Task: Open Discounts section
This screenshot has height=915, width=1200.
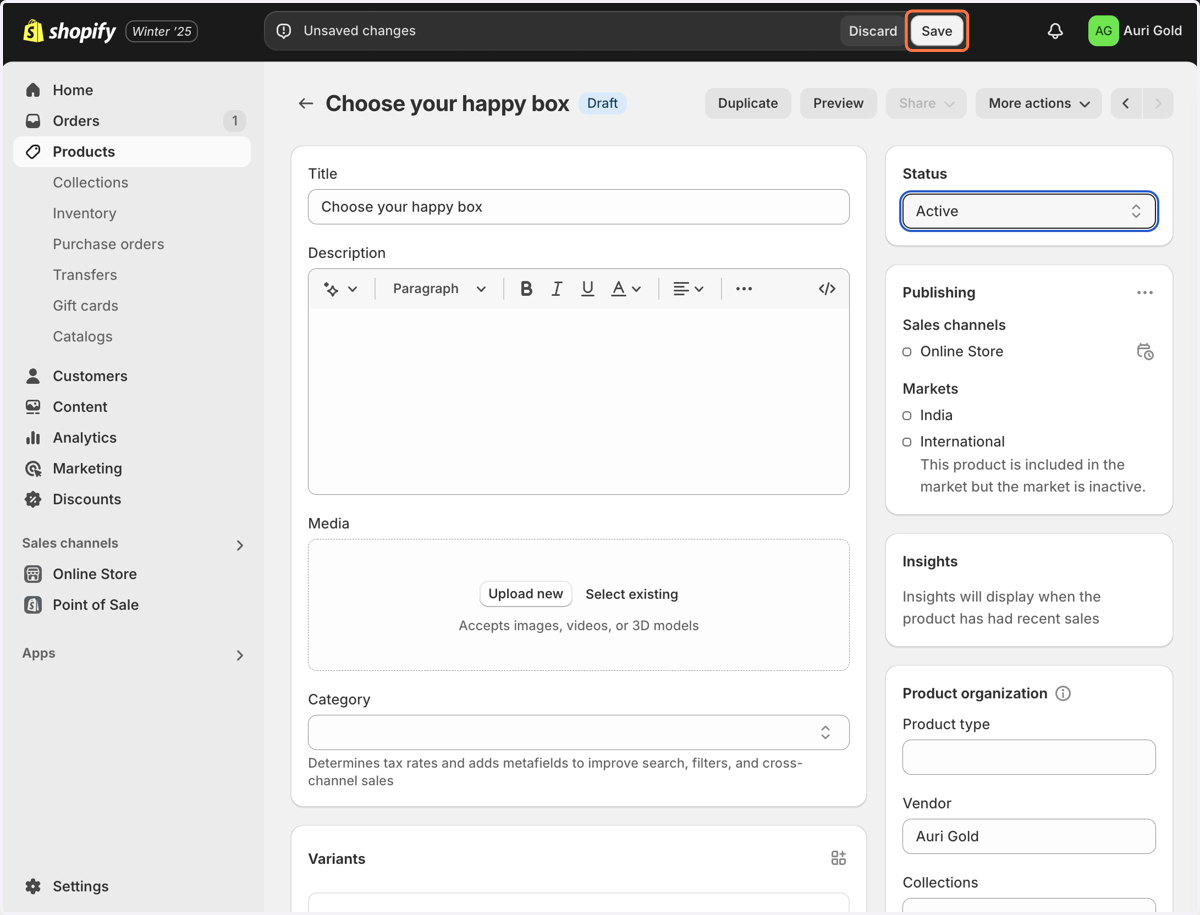Action: [x=132, y=500]
